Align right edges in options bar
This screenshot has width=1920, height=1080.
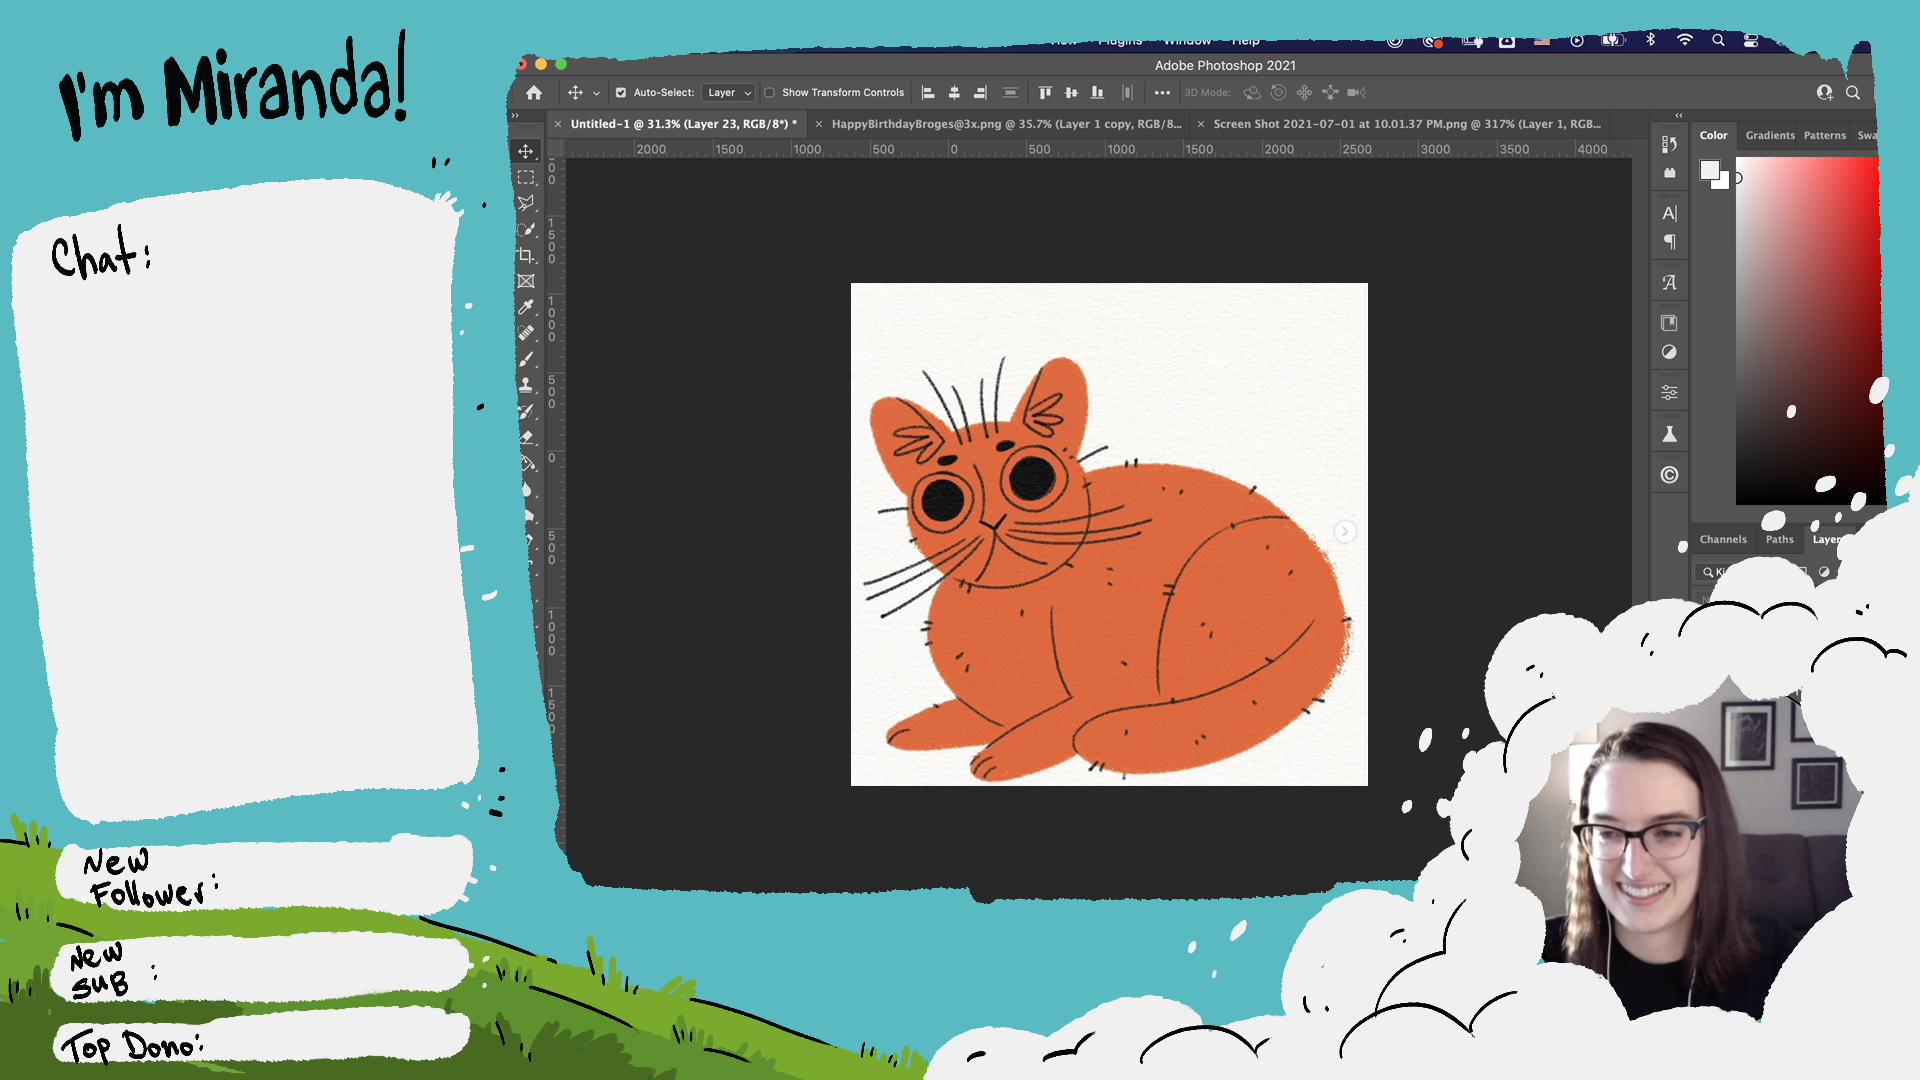980,92
